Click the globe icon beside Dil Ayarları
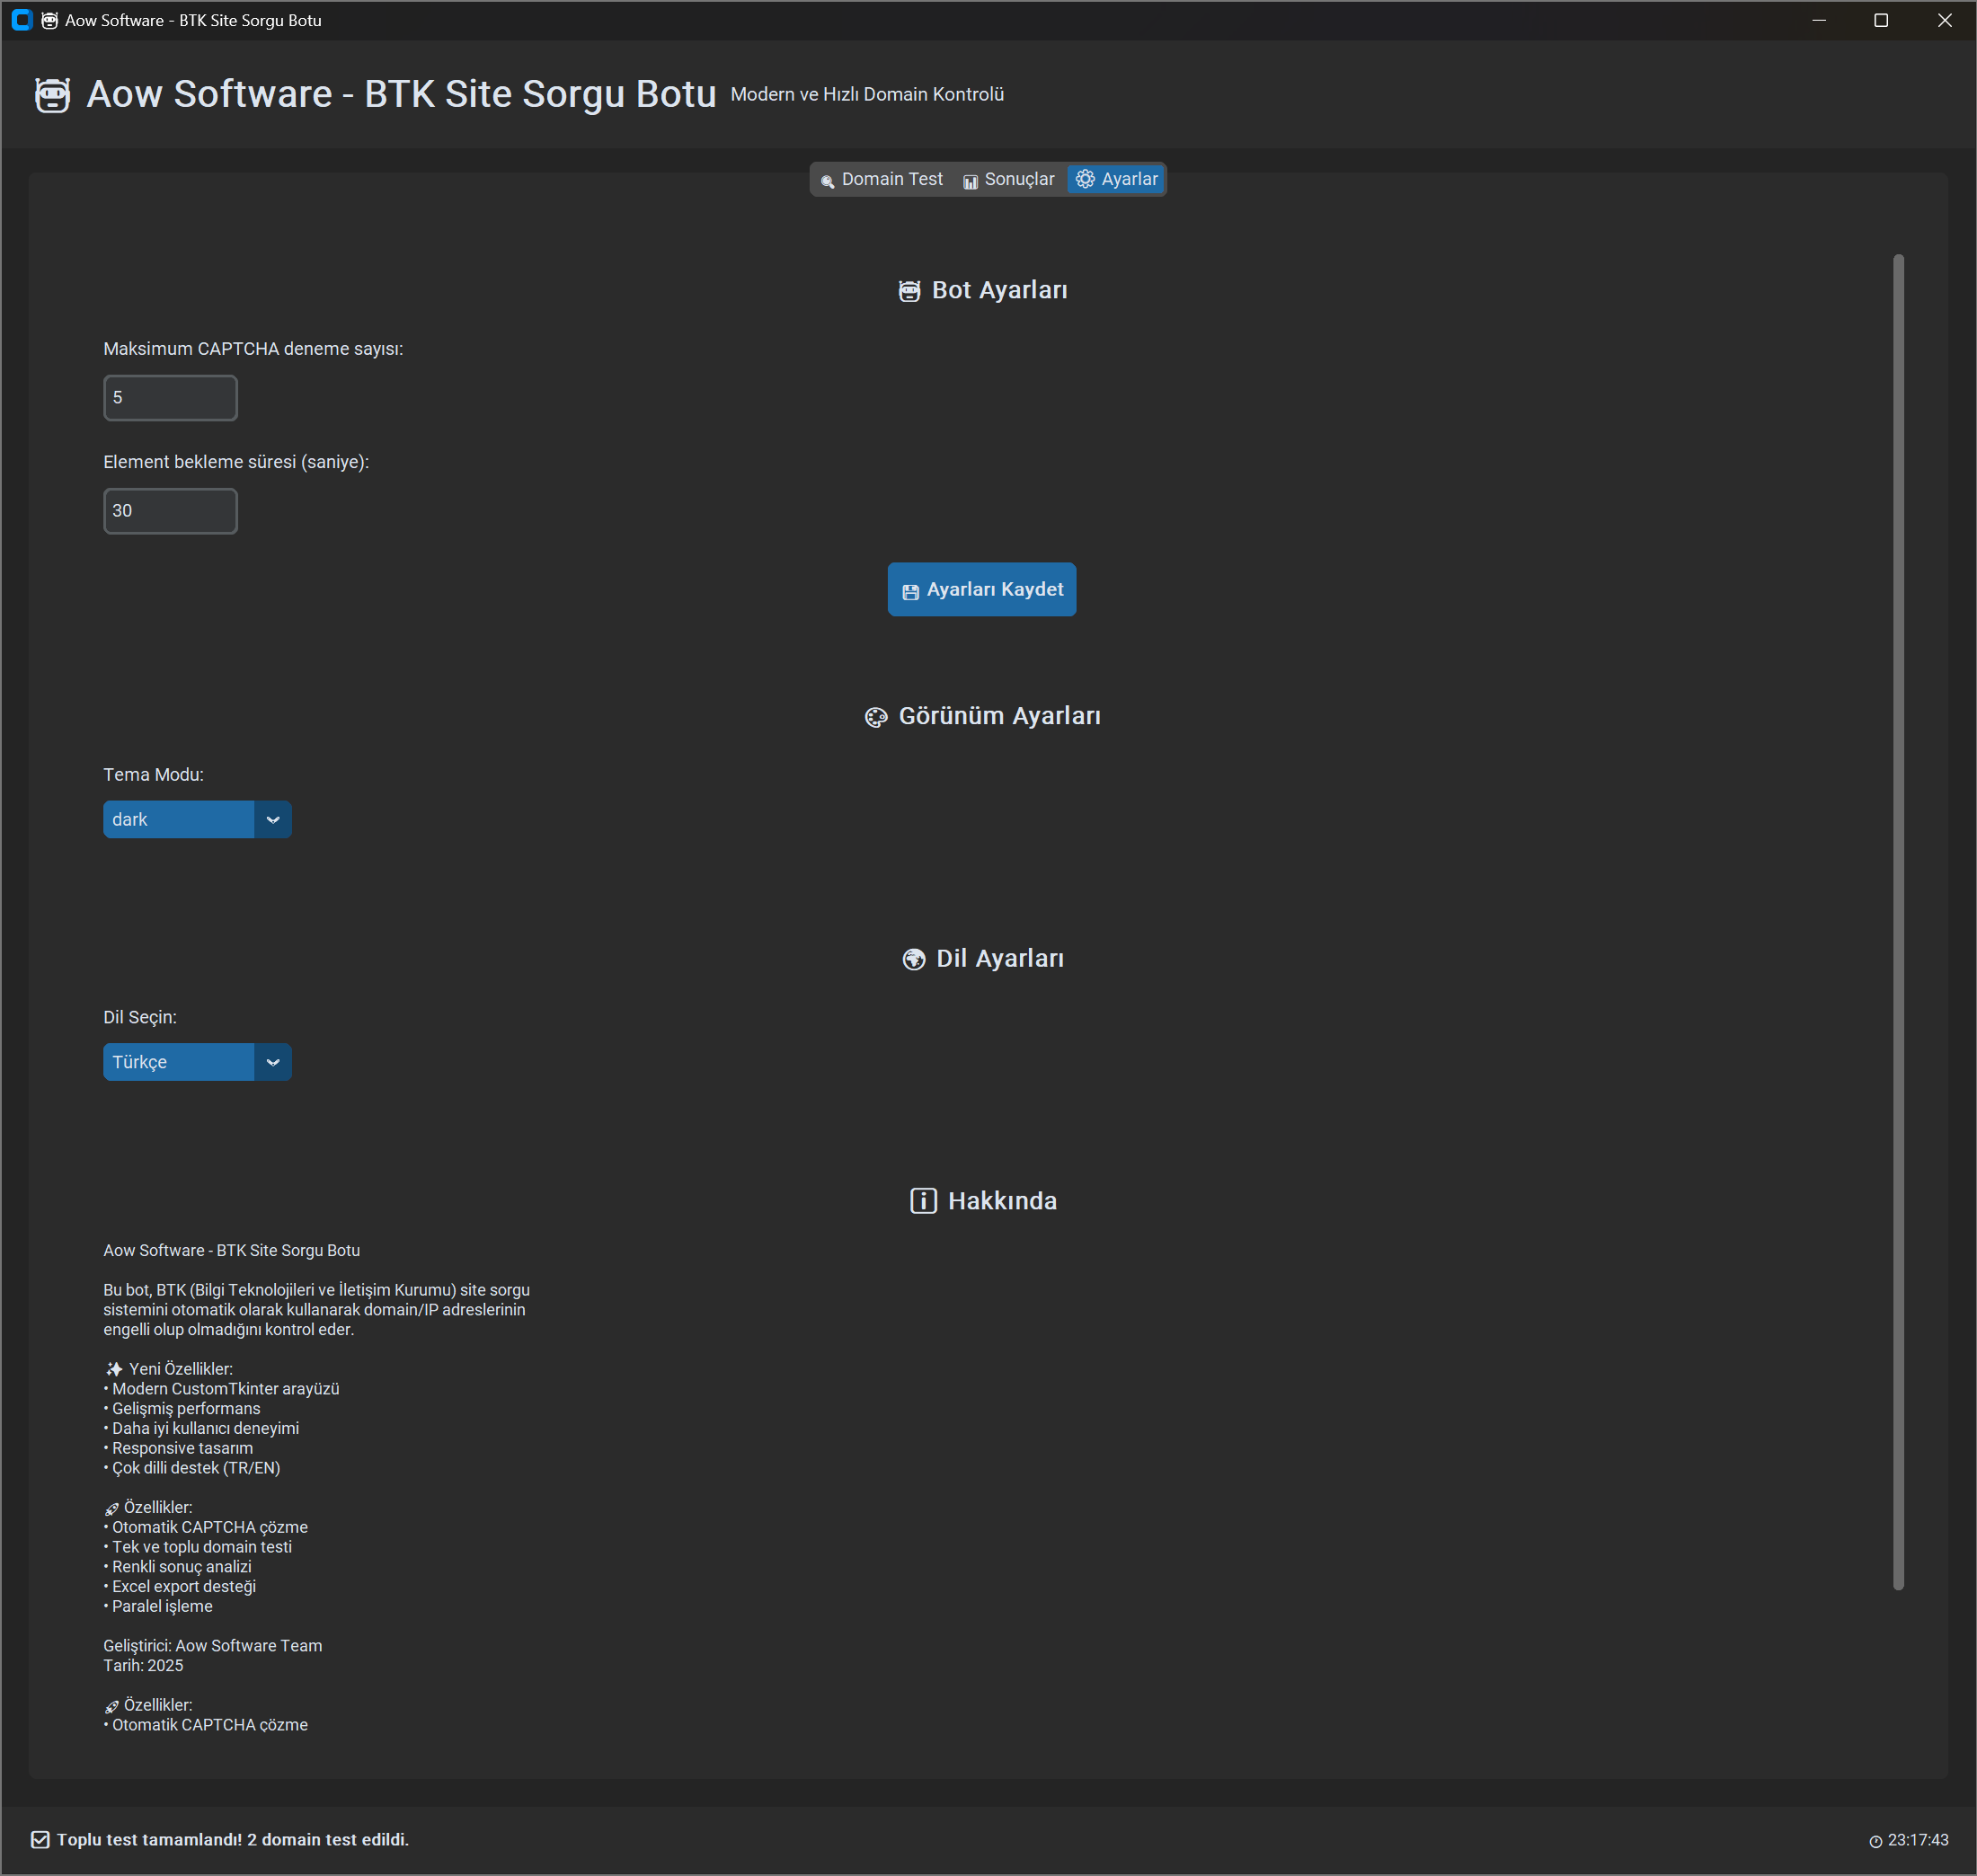Viewport: 1977px width, 1876px height. coord(914,959)
